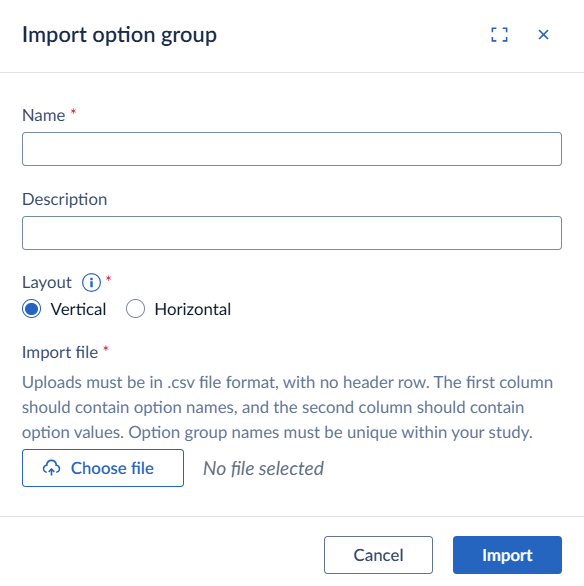
Task: Click the upload instructions starting 'Uploads must be'
Action: tap(288, 407)
